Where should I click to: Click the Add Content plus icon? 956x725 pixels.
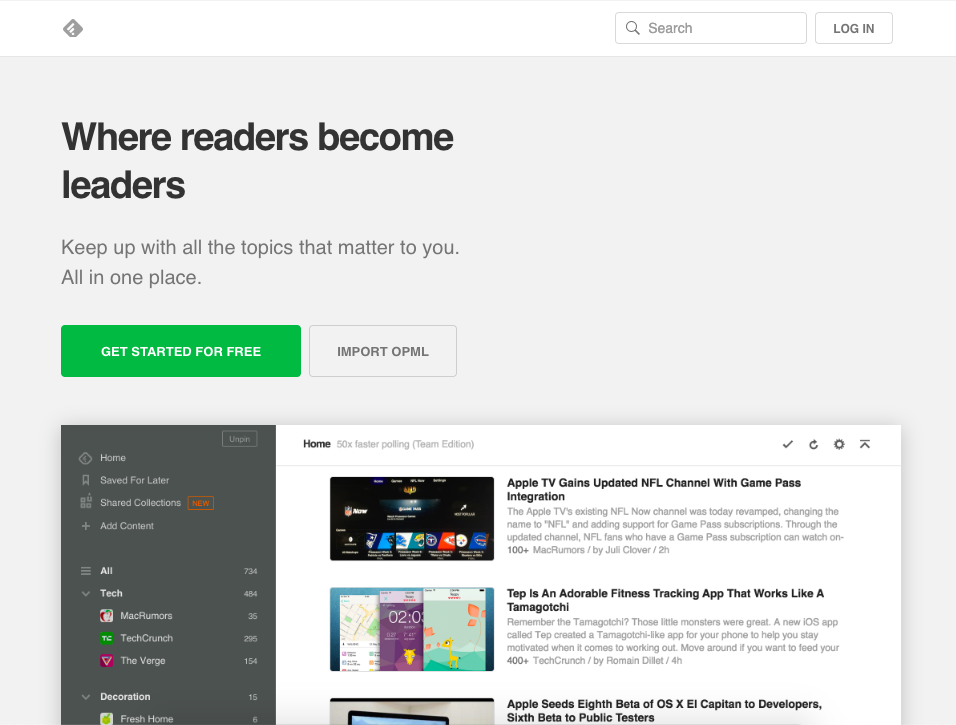click(86, 525)
